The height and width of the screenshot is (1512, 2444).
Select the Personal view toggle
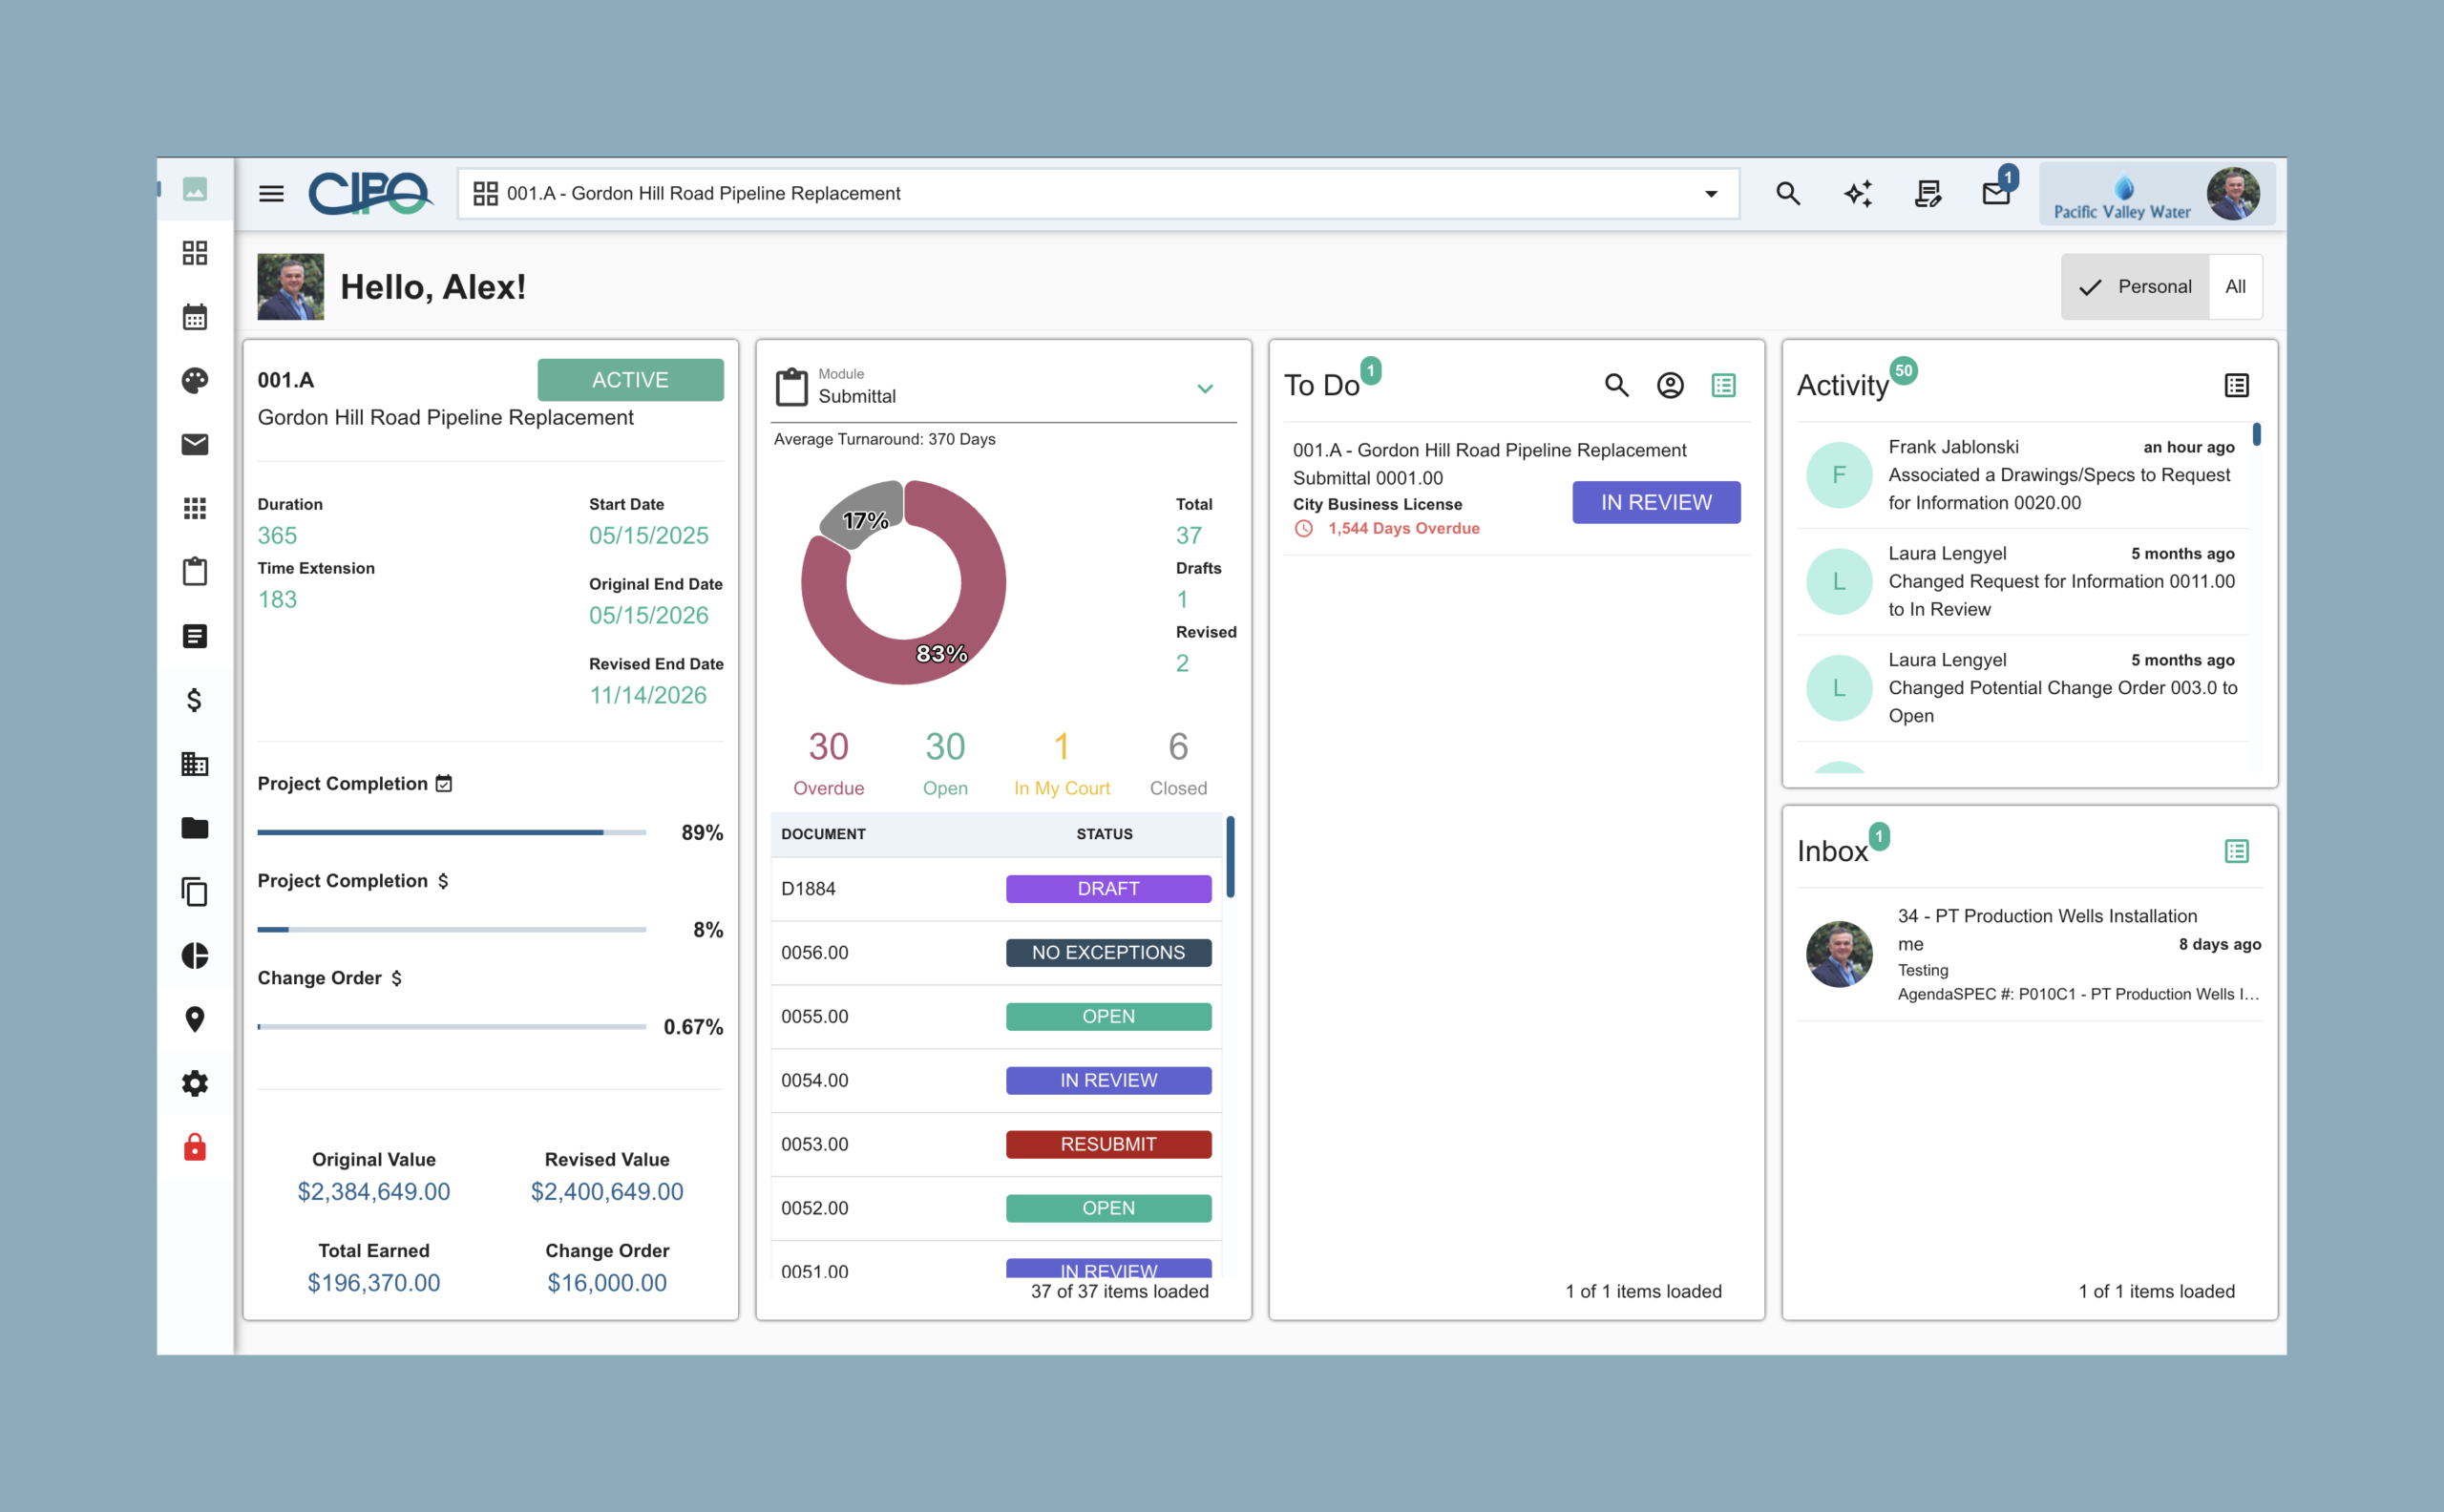pyautogui.click(x=2135, y=287)
